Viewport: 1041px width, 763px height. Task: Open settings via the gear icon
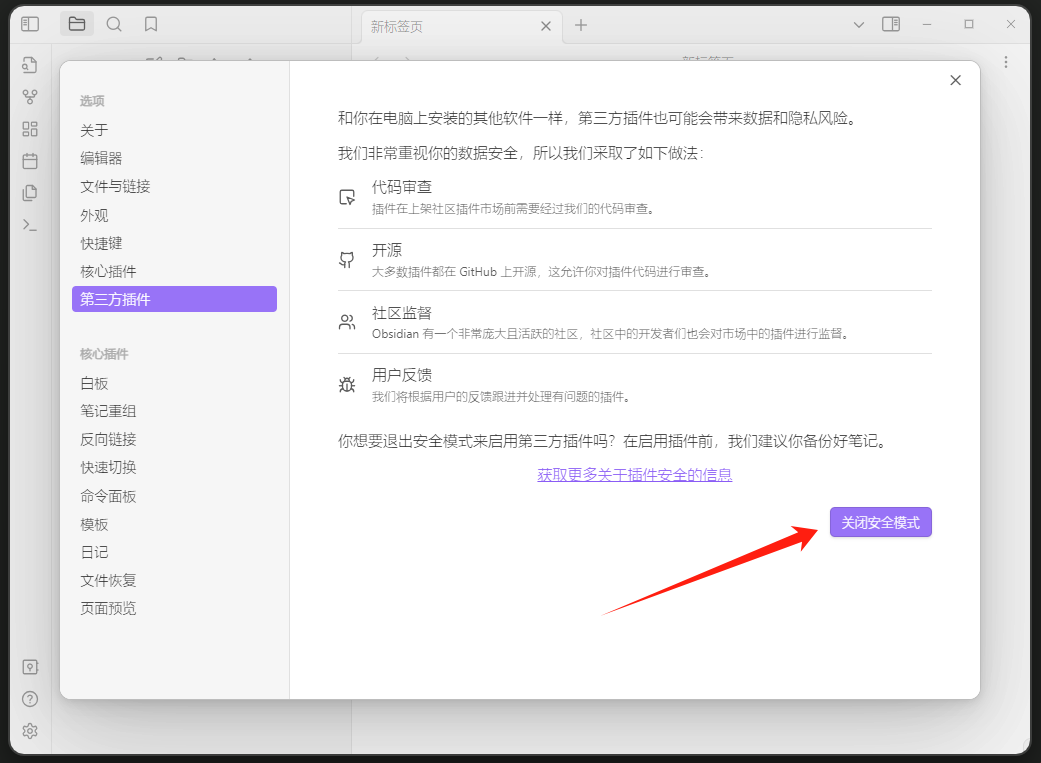[x=29, y=731]
